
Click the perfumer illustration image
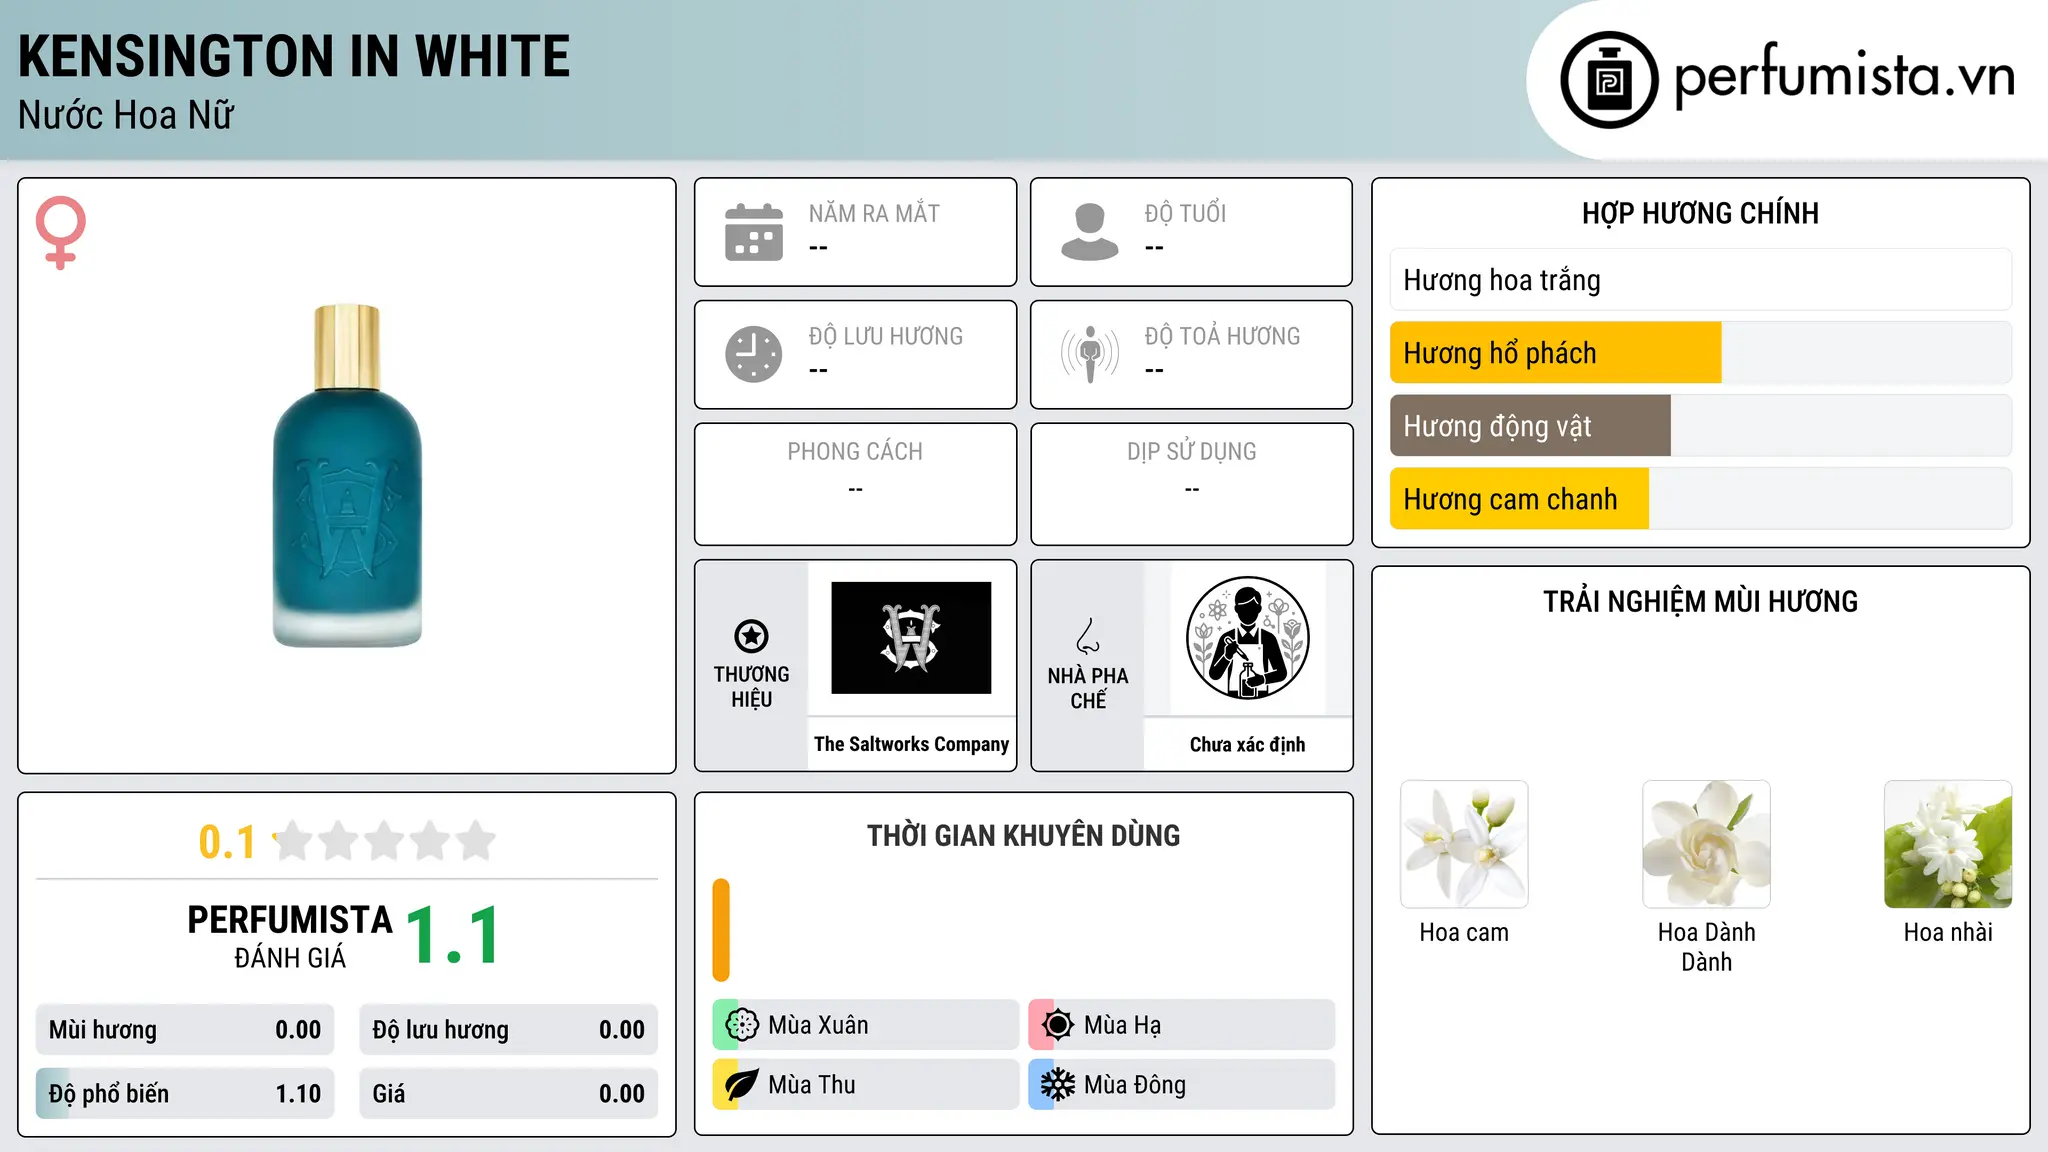pos(1247,638)
